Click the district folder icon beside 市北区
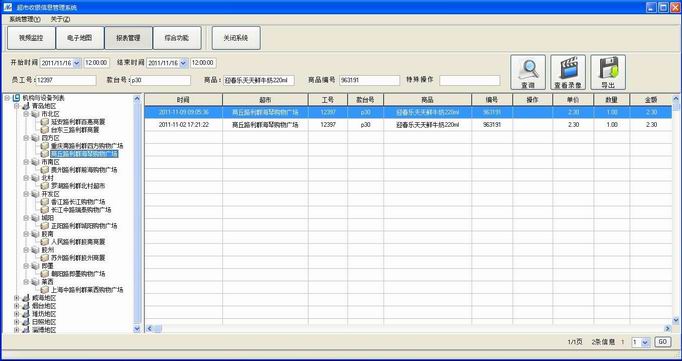682x361 pixels. click(x=35, y=114)
